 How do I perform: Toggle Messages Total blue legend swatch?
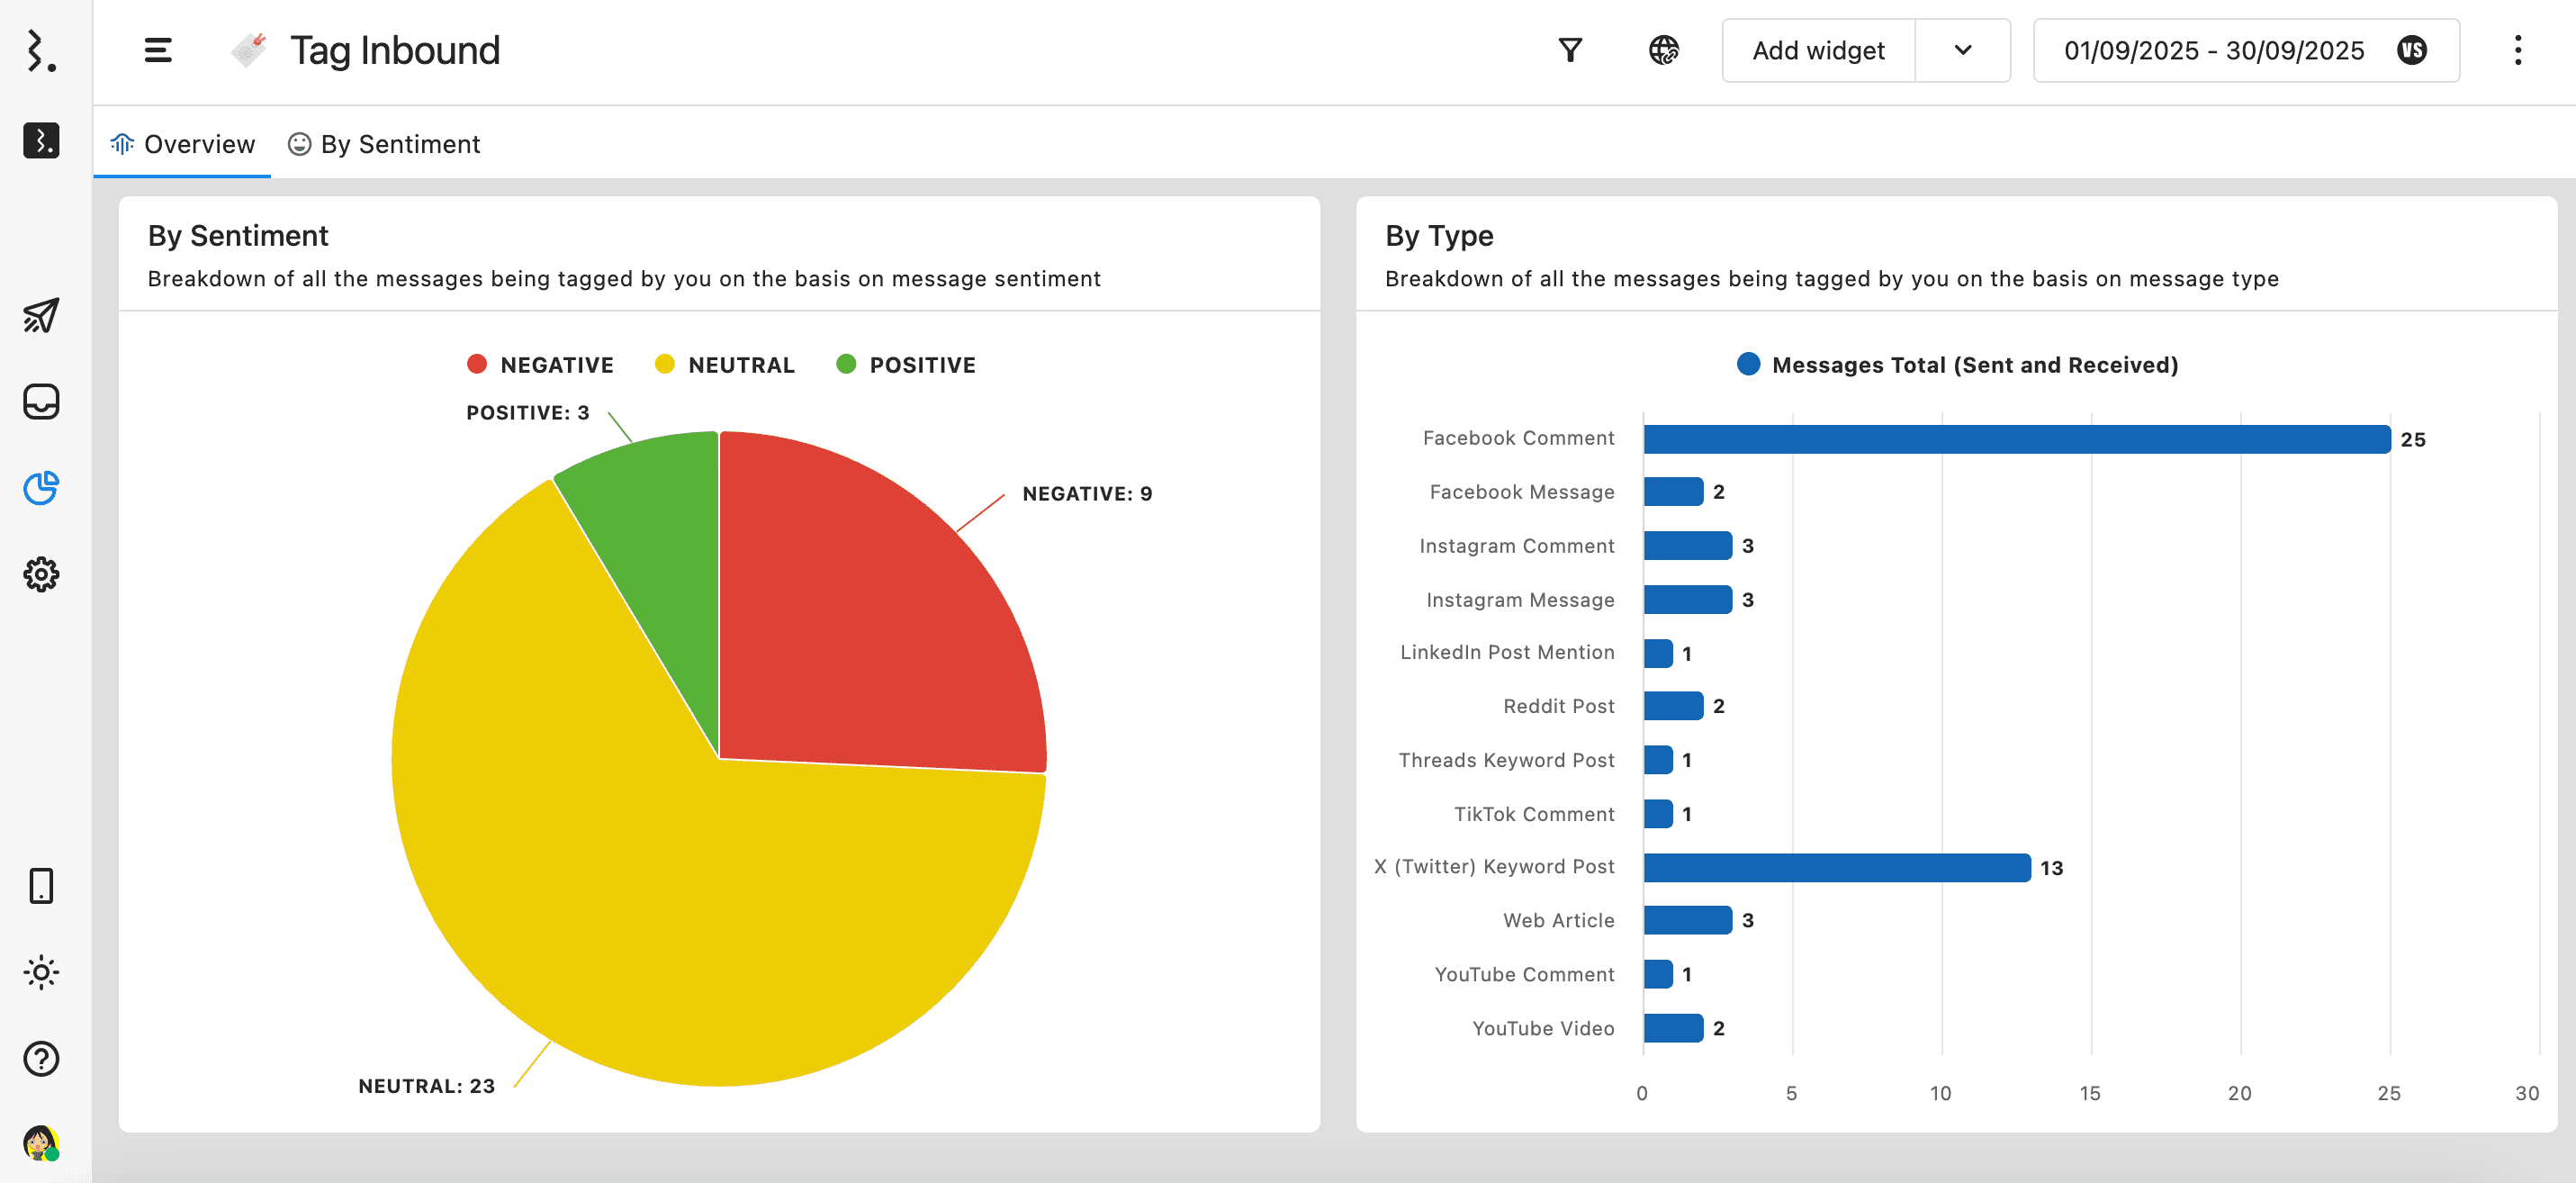click(x=1748, y=364)
